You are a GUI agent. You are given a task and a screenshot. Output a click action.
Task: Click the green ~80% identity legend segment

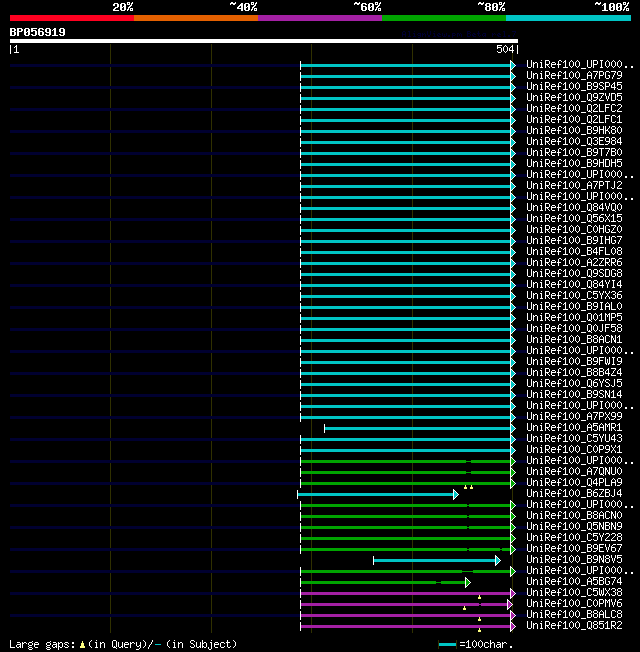444,18
